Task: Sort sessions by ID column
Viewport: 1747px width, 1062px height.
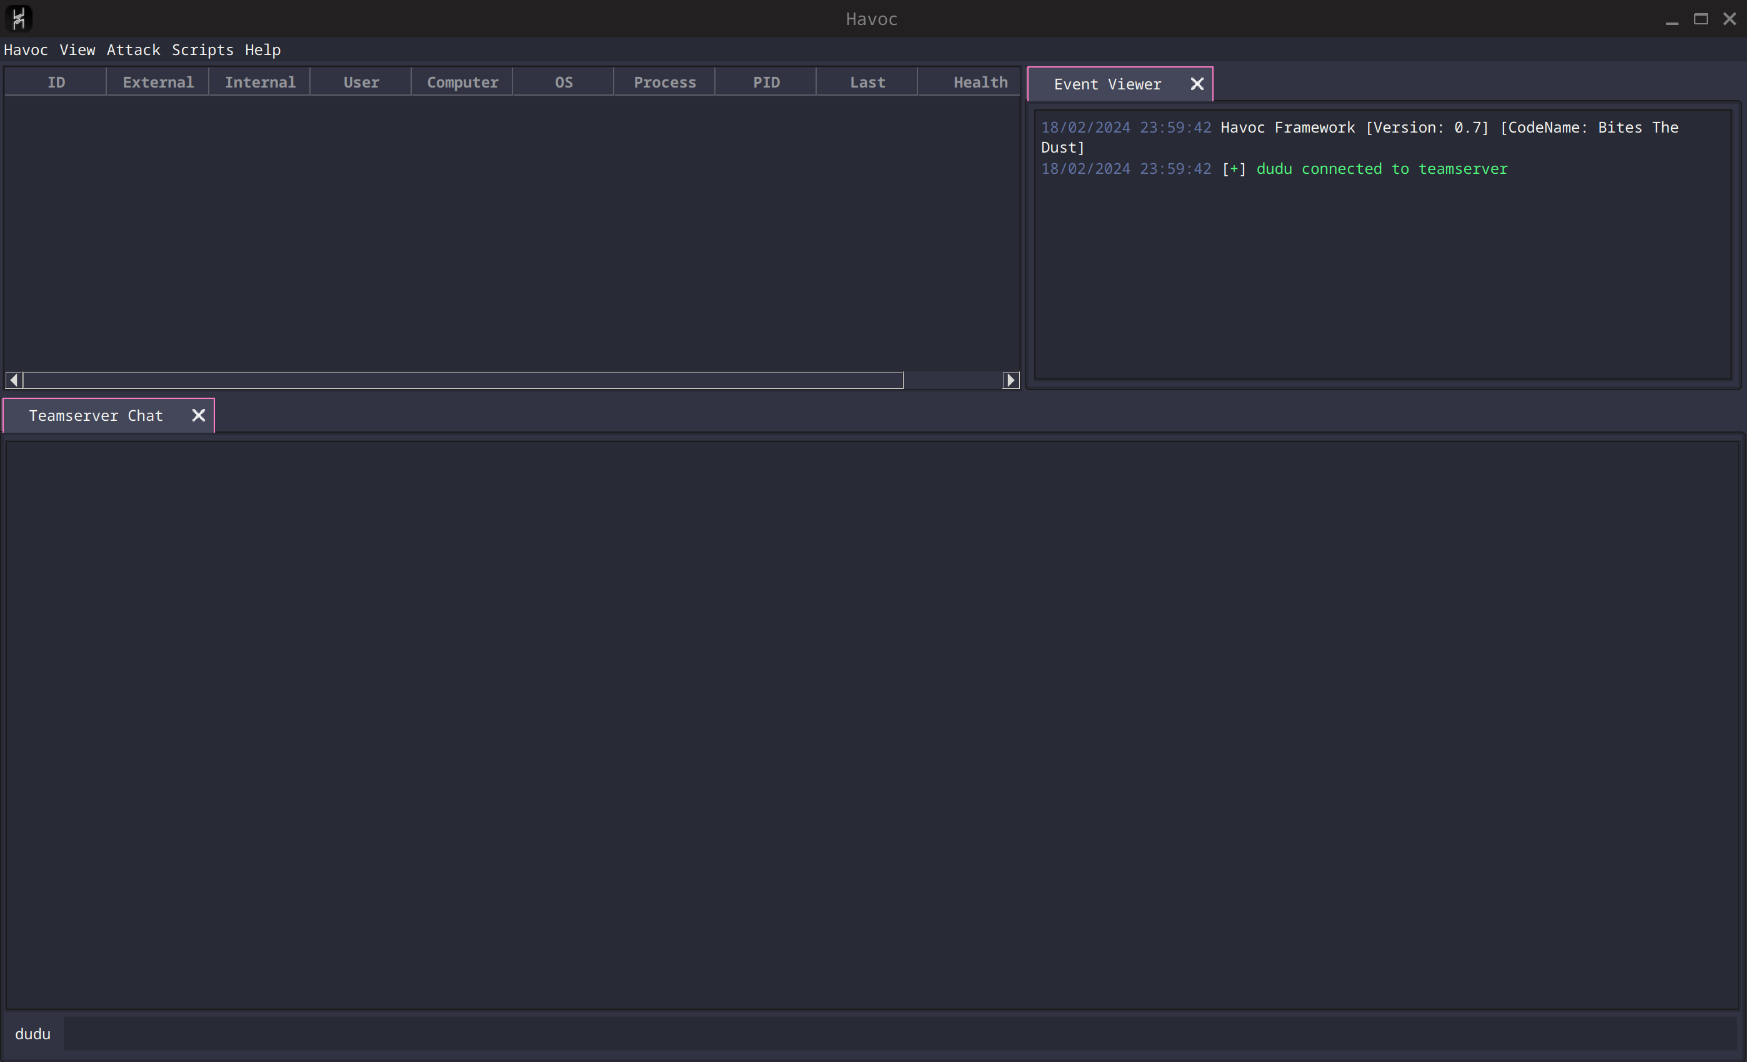Action: click(x=56, y=82)
